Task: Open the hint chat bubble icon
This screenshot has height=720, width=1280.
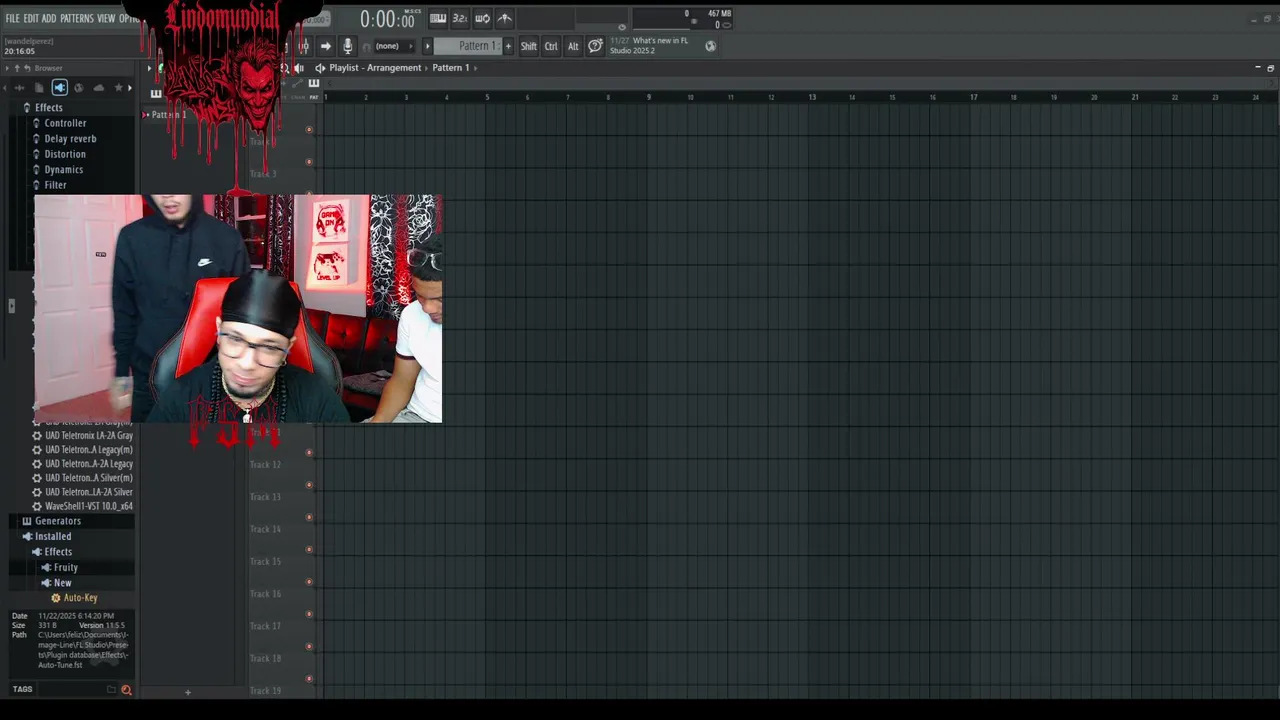Action: point(595,46)
